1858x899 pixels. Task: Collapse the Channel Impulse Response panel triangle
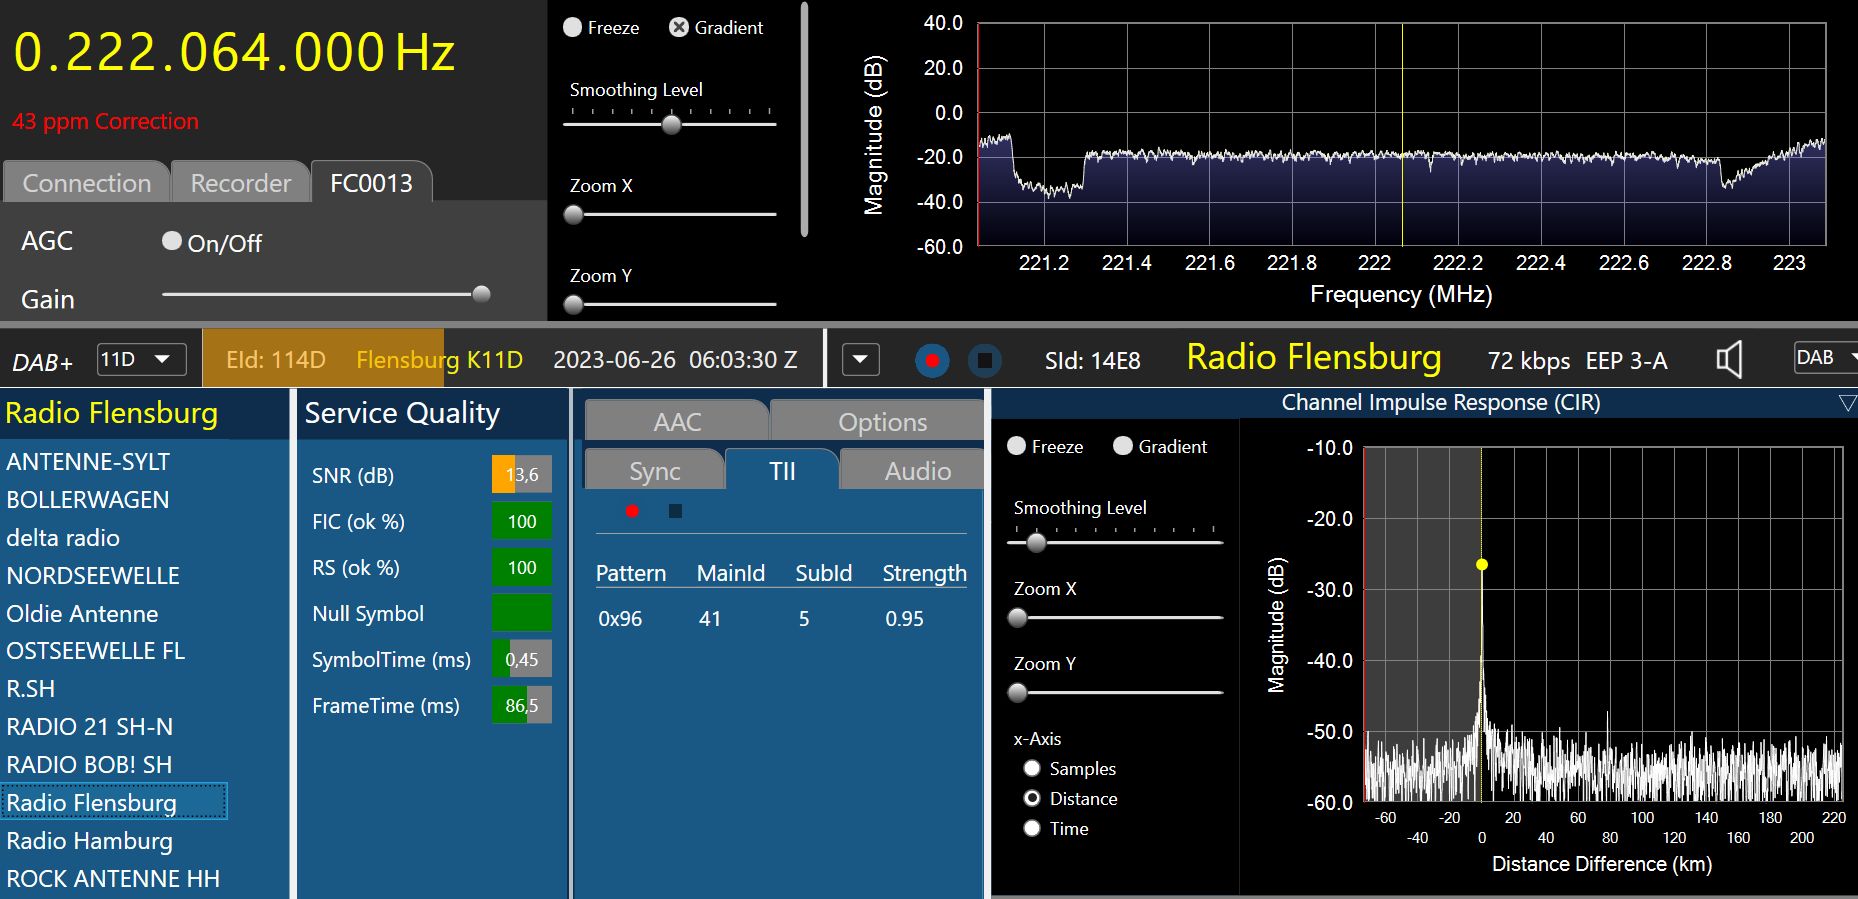coord(1847,403)
